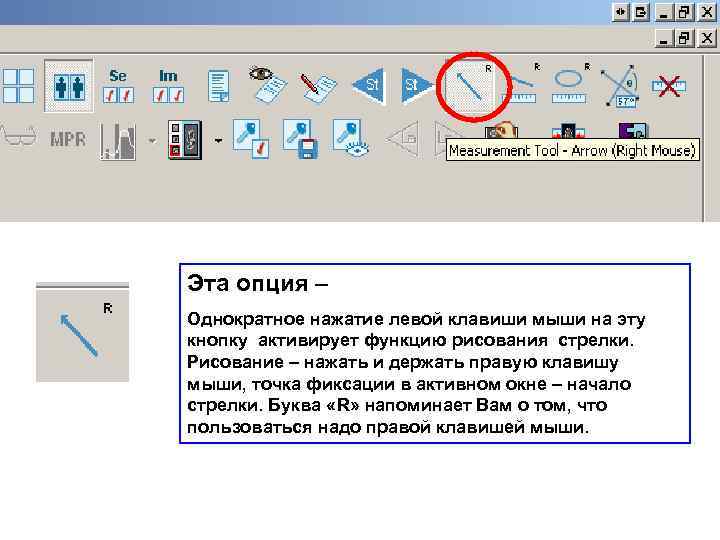
Task: Click the blue document report icon
Action: (219, 86)
